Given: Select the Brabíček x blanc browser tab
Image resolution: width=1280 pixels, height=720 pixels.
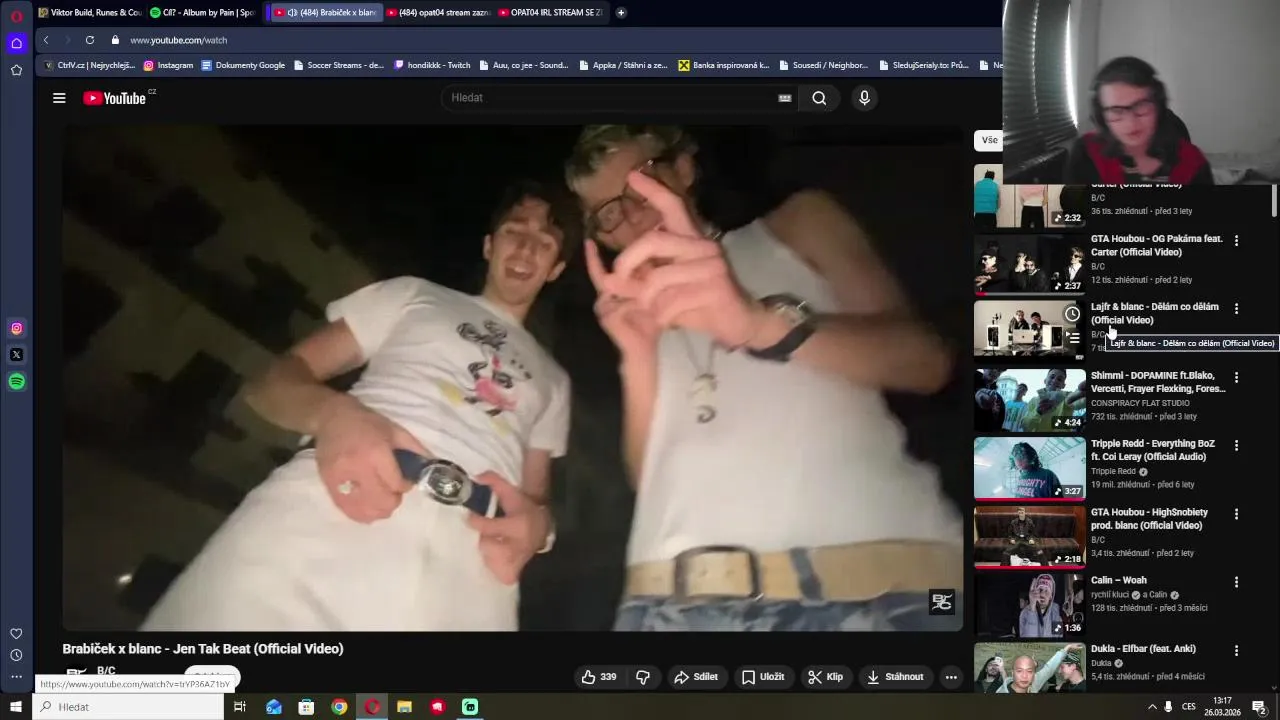Looking at the screenshot, I should (325, 12).
